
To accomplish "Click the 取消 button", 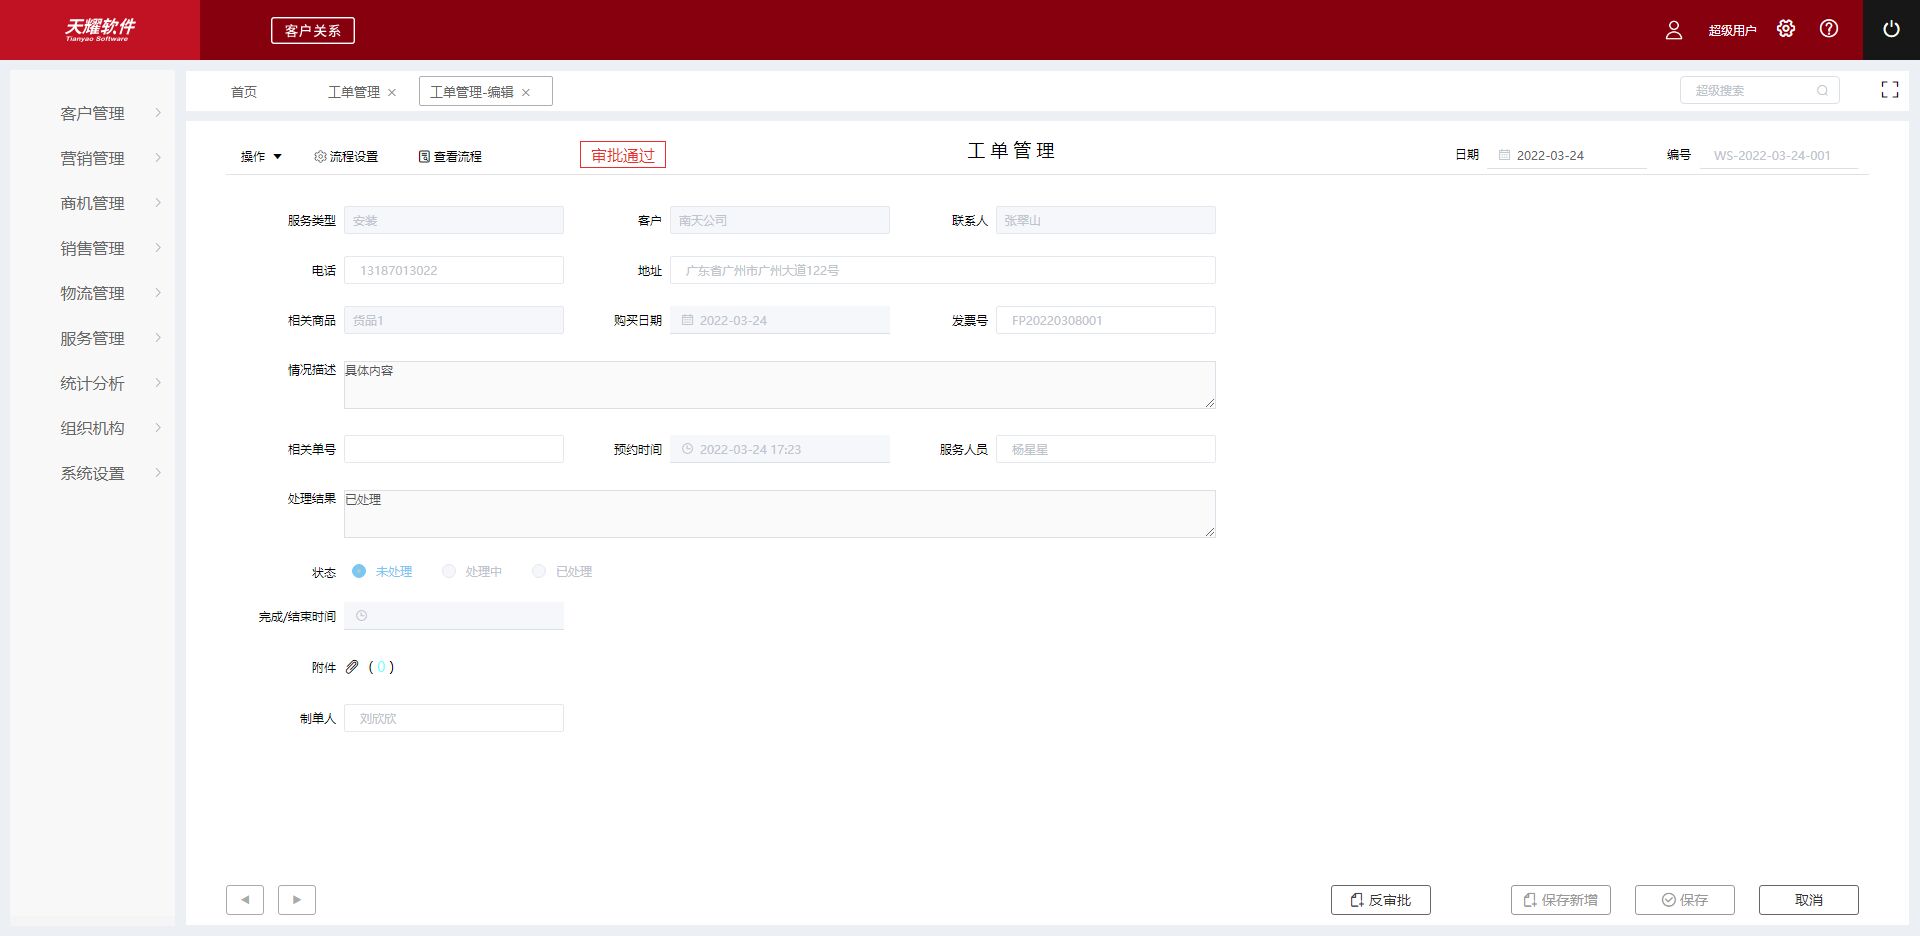I will (1808, 900).
